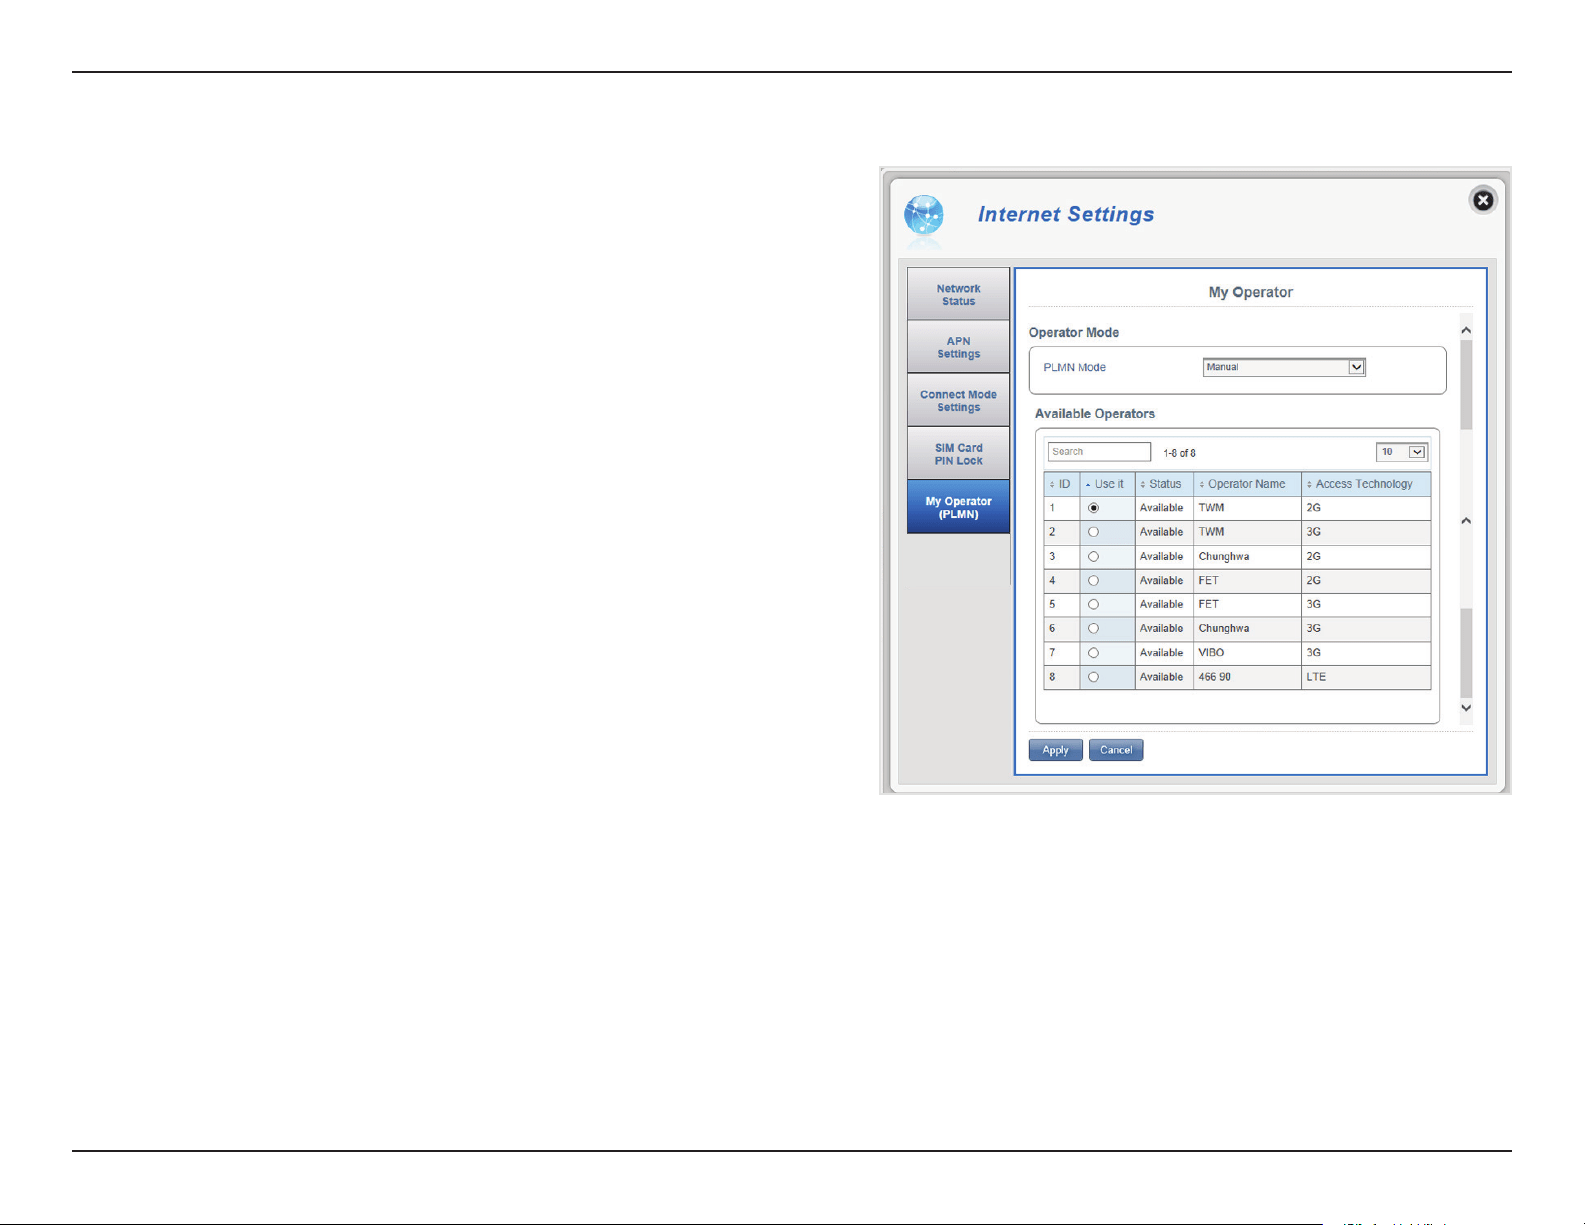
Task: Choose the 466 90 LTE operator radio
Action: point(1093,677)
